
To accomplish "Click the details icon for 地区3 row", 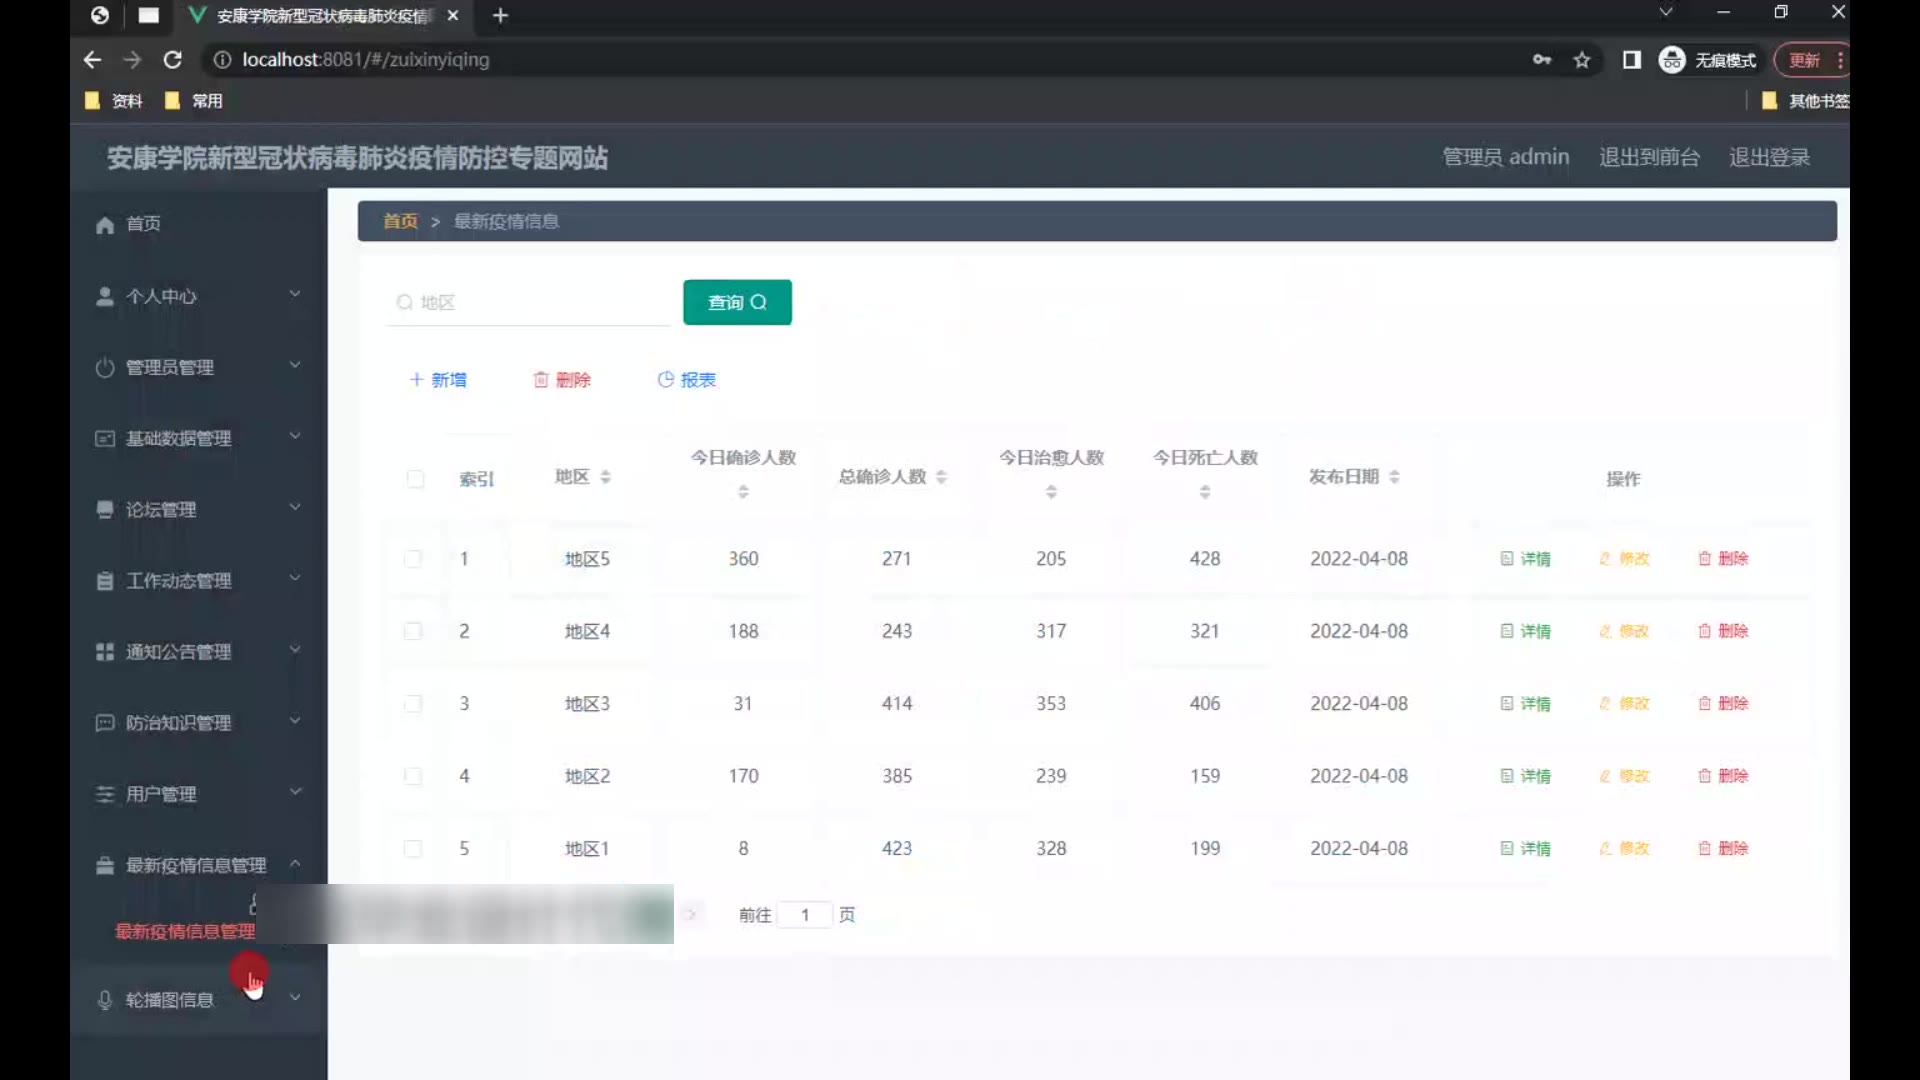I will pos(1507,704).
